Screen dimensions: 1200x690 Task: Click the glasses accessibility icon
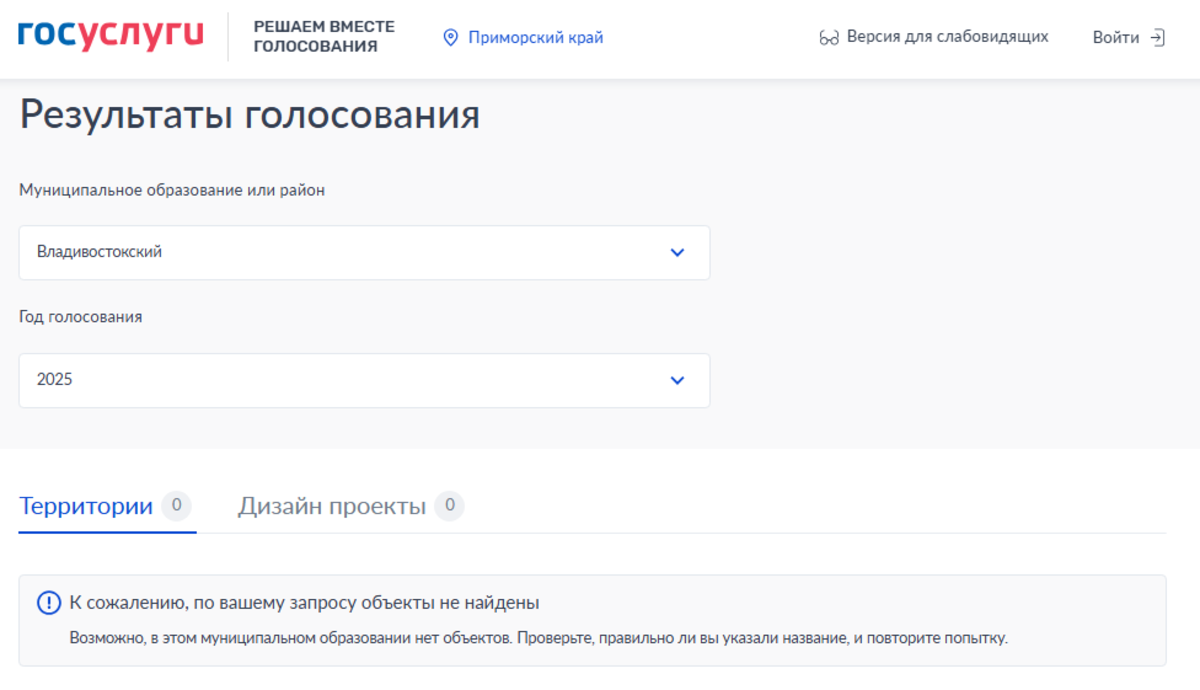(828, 38)
